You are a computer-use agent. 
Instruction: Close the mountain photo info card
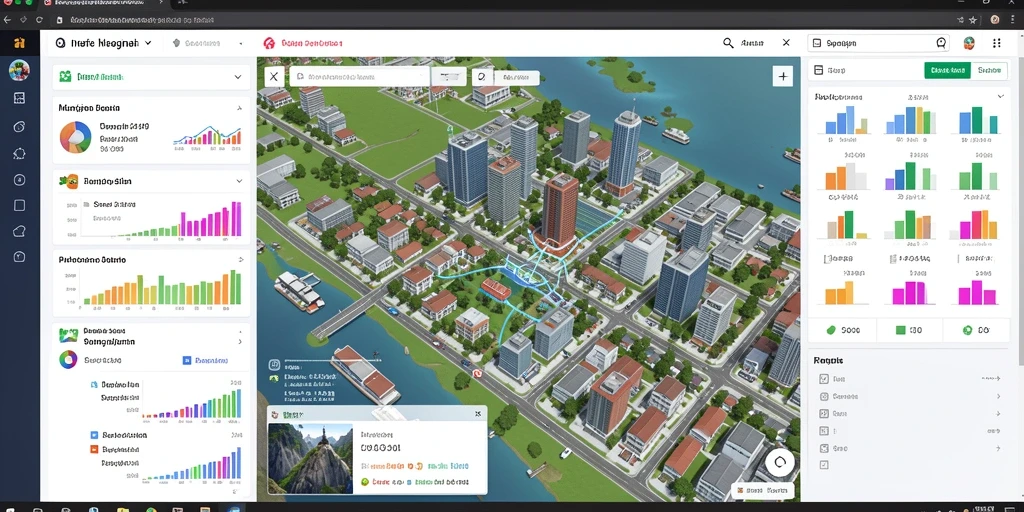pos(477,414)
